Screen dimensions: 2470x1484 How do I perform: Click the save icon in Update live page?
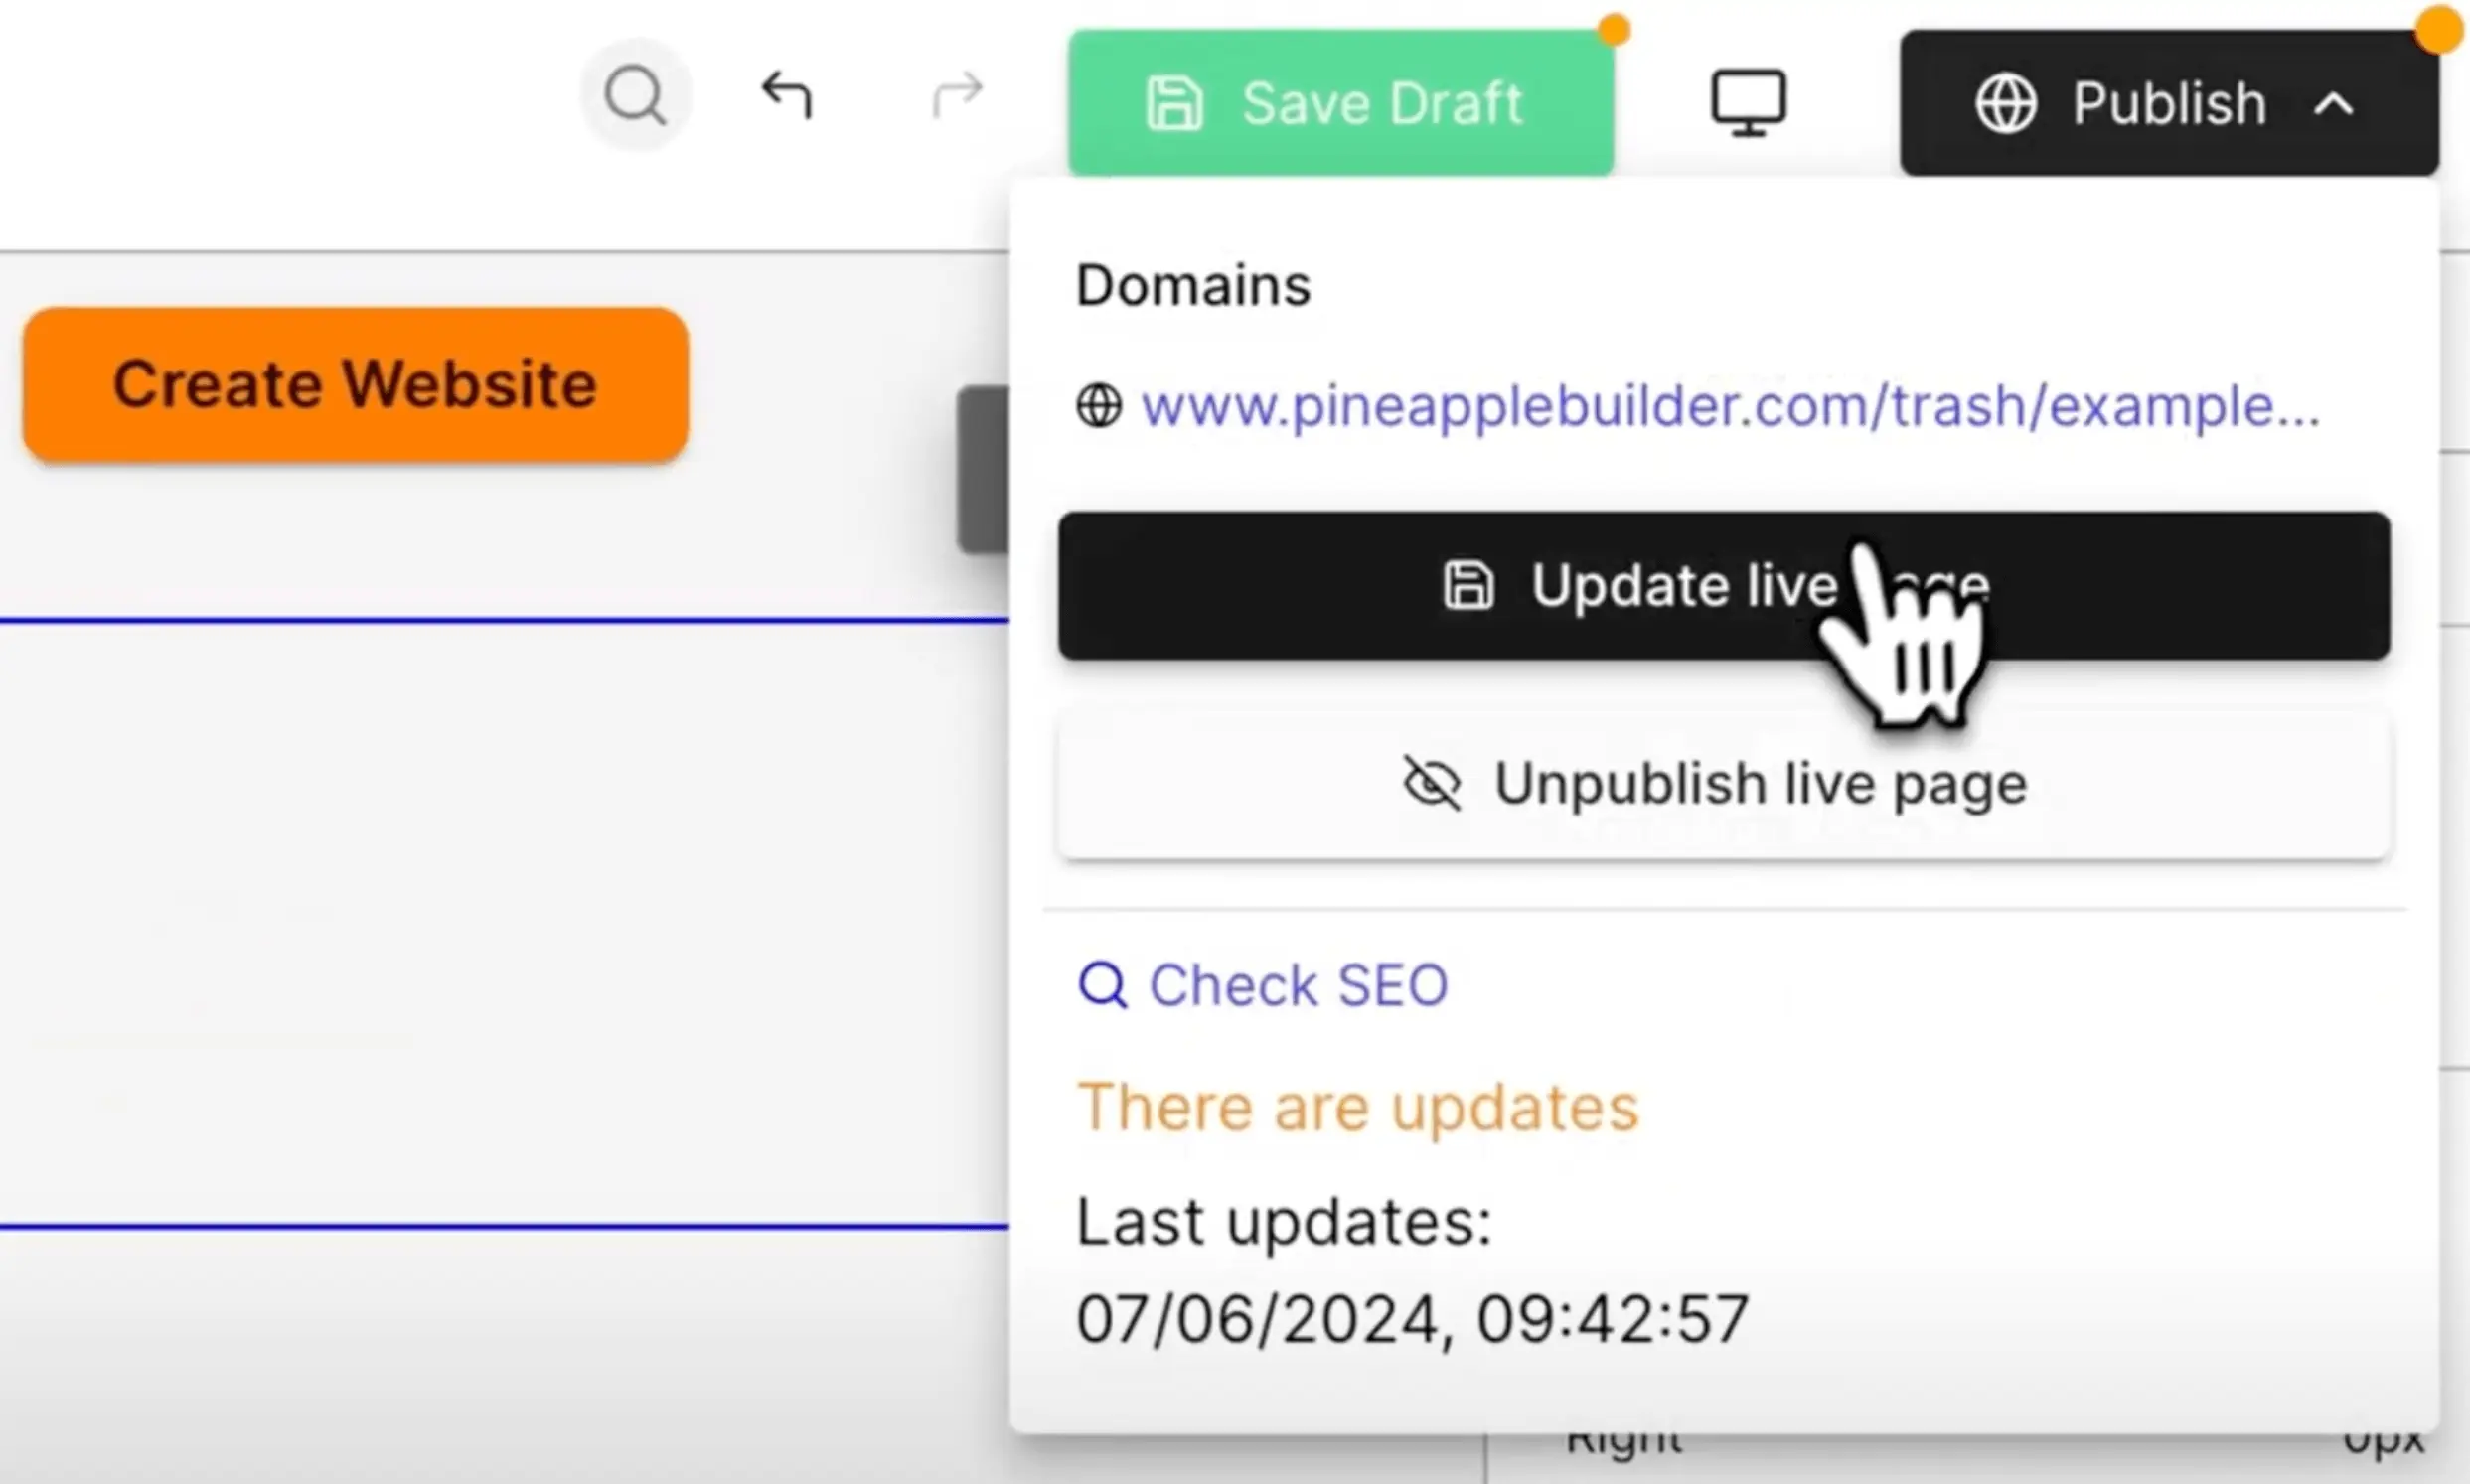click(x=1468, y=585)
